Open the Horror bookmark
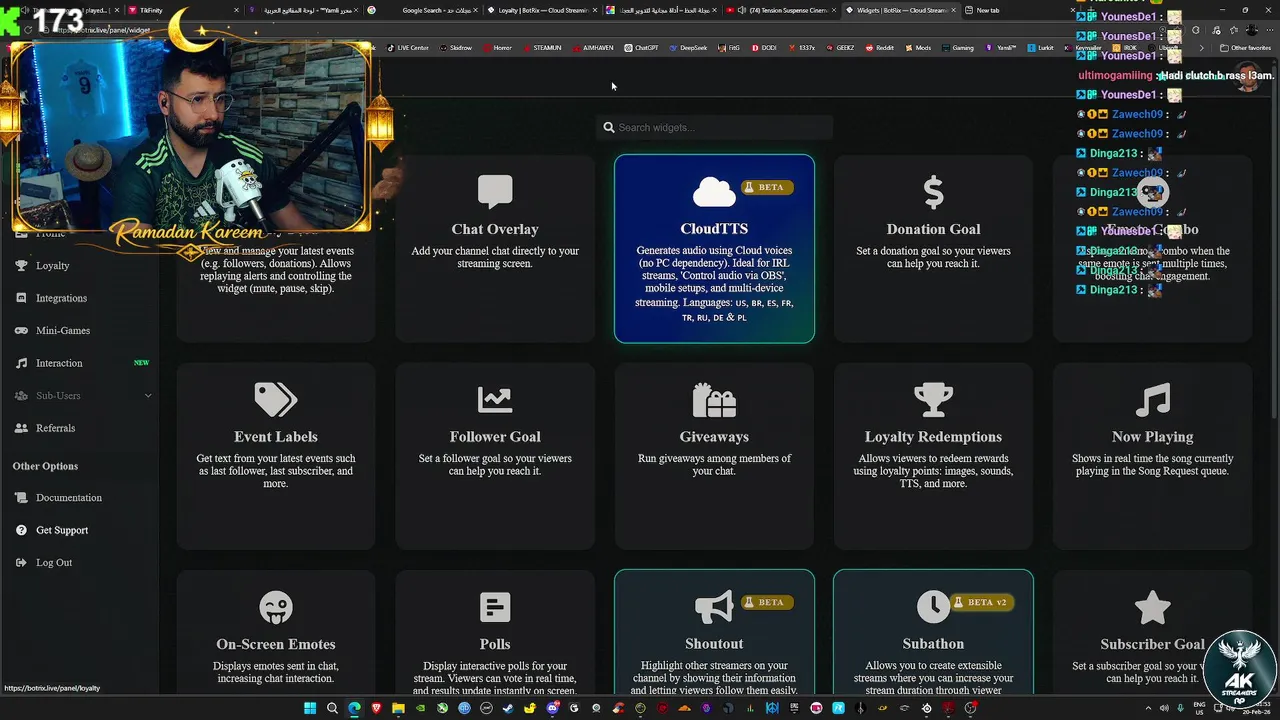 click(497, 48)
